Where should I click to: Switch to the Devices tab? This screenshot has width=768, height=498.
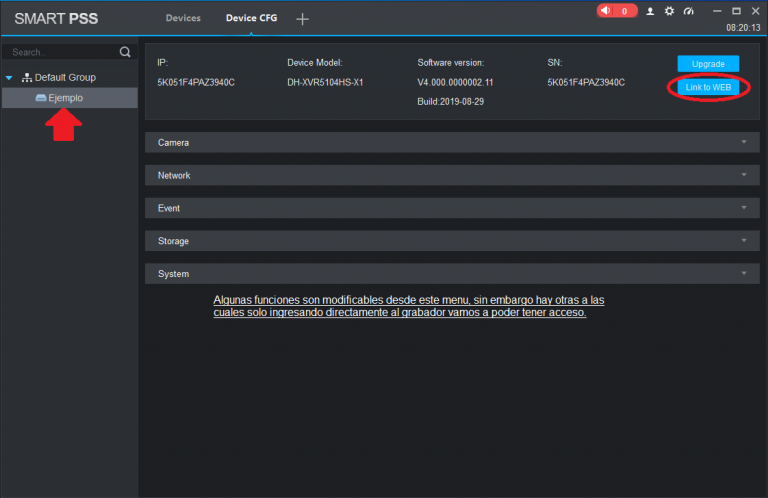pyautogui.click(x=183, y=18)
